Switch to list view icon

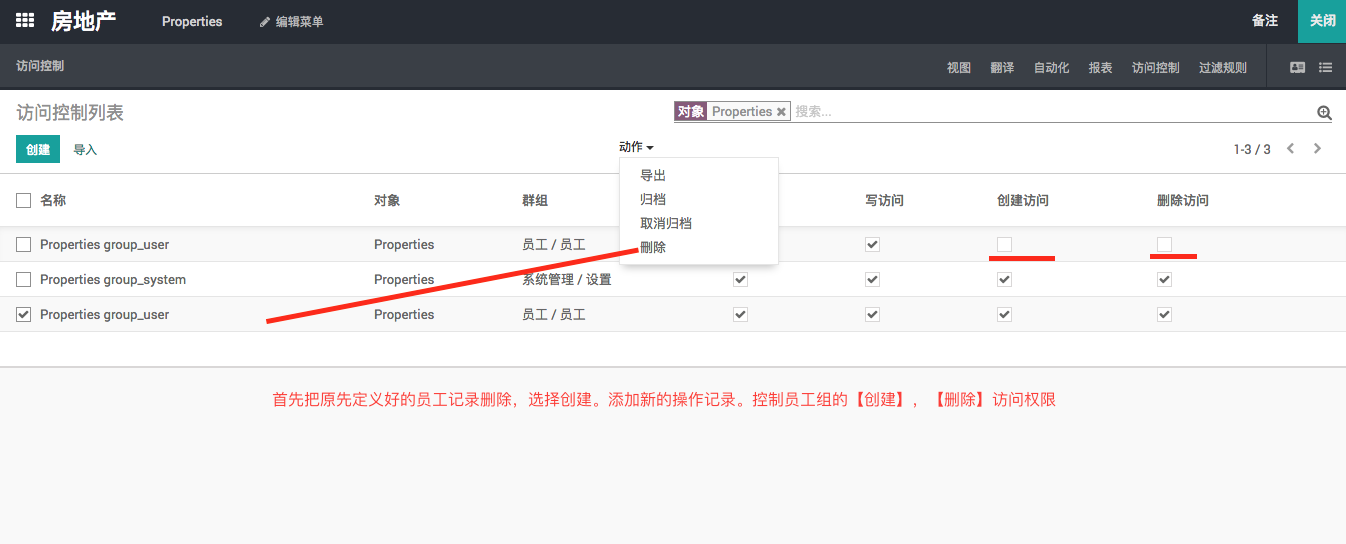pyautogui.click(x=1325, y=68)
